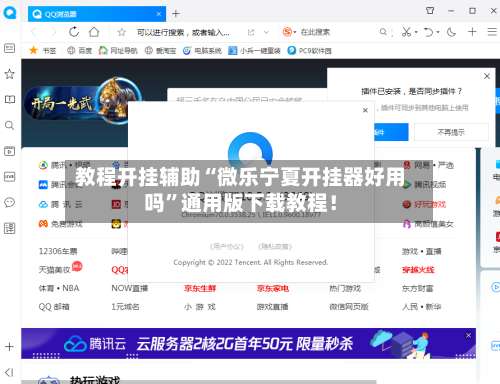Open the 电脑系统 bookmark
The width and height of the screenshot is (500, 384).
tap(202, 51)
